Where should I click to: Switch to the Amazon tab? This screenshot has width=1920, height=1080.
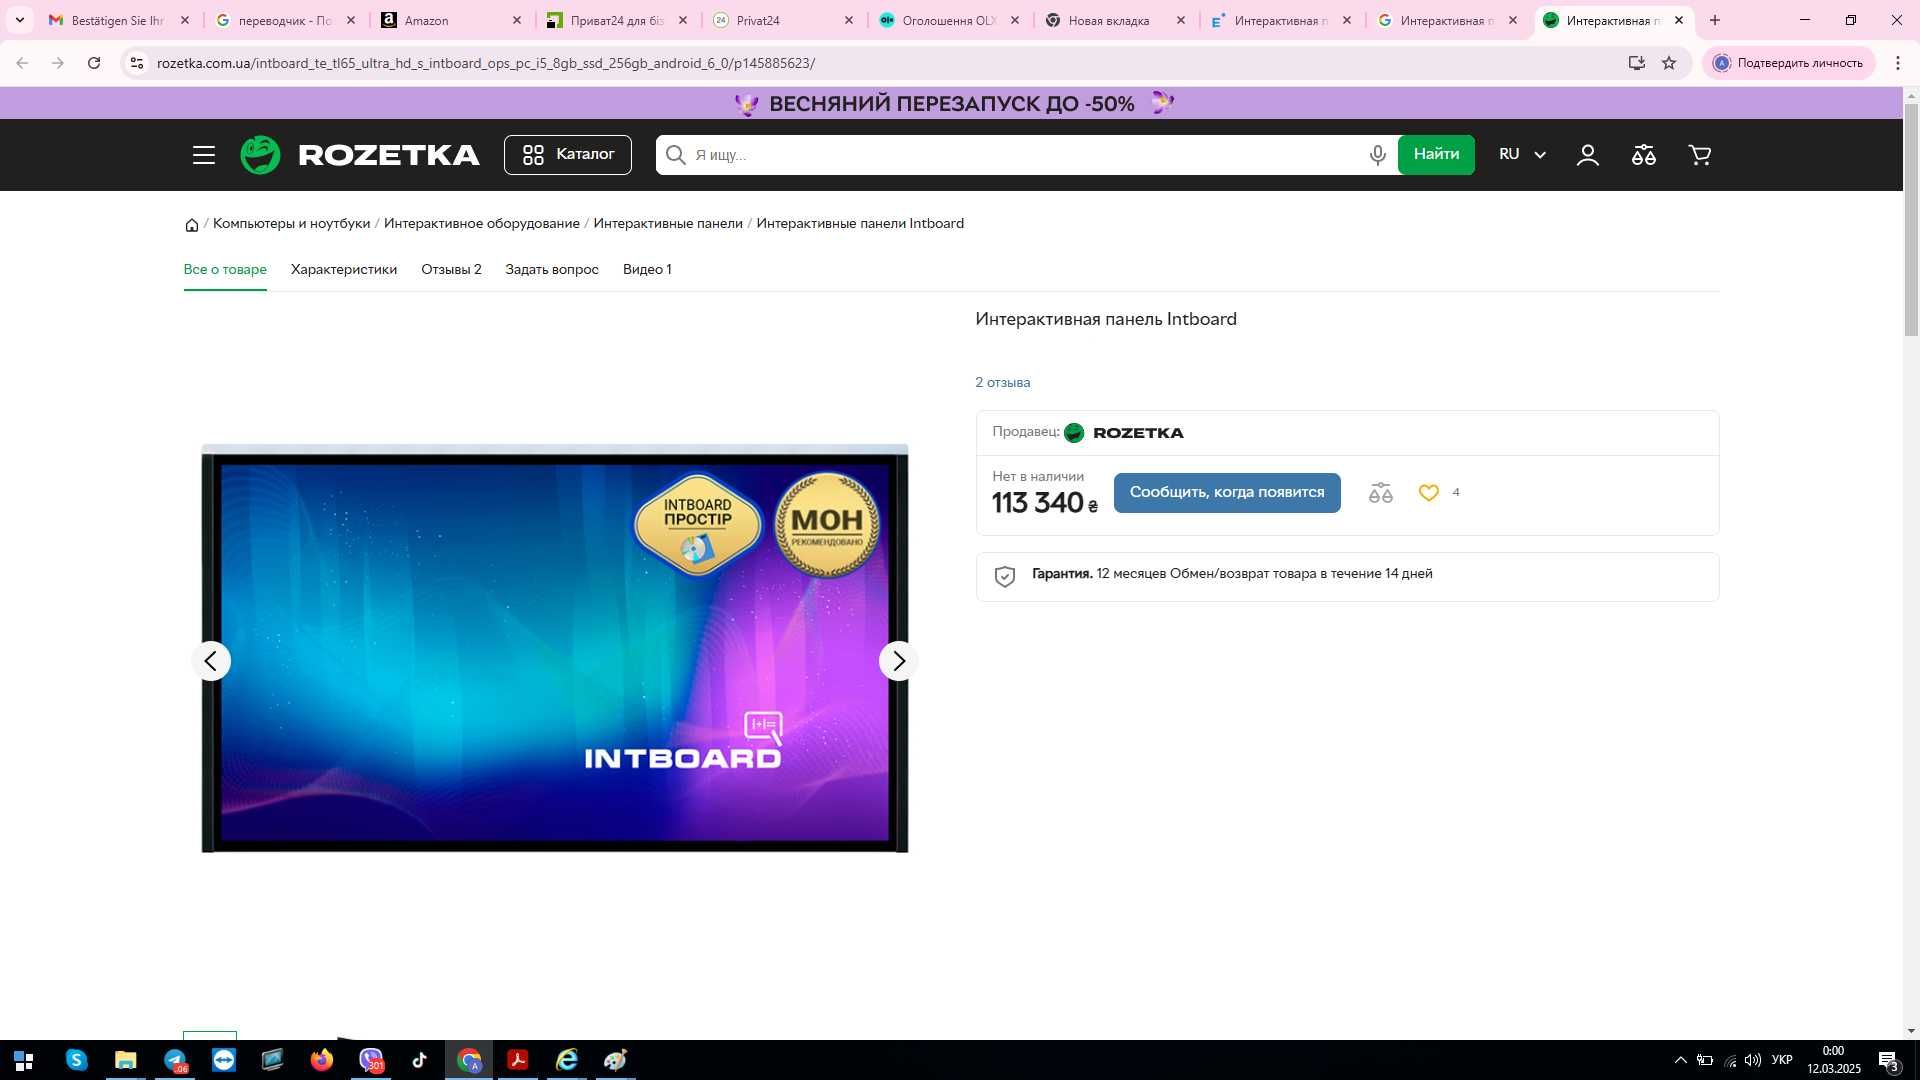point(450,20)
